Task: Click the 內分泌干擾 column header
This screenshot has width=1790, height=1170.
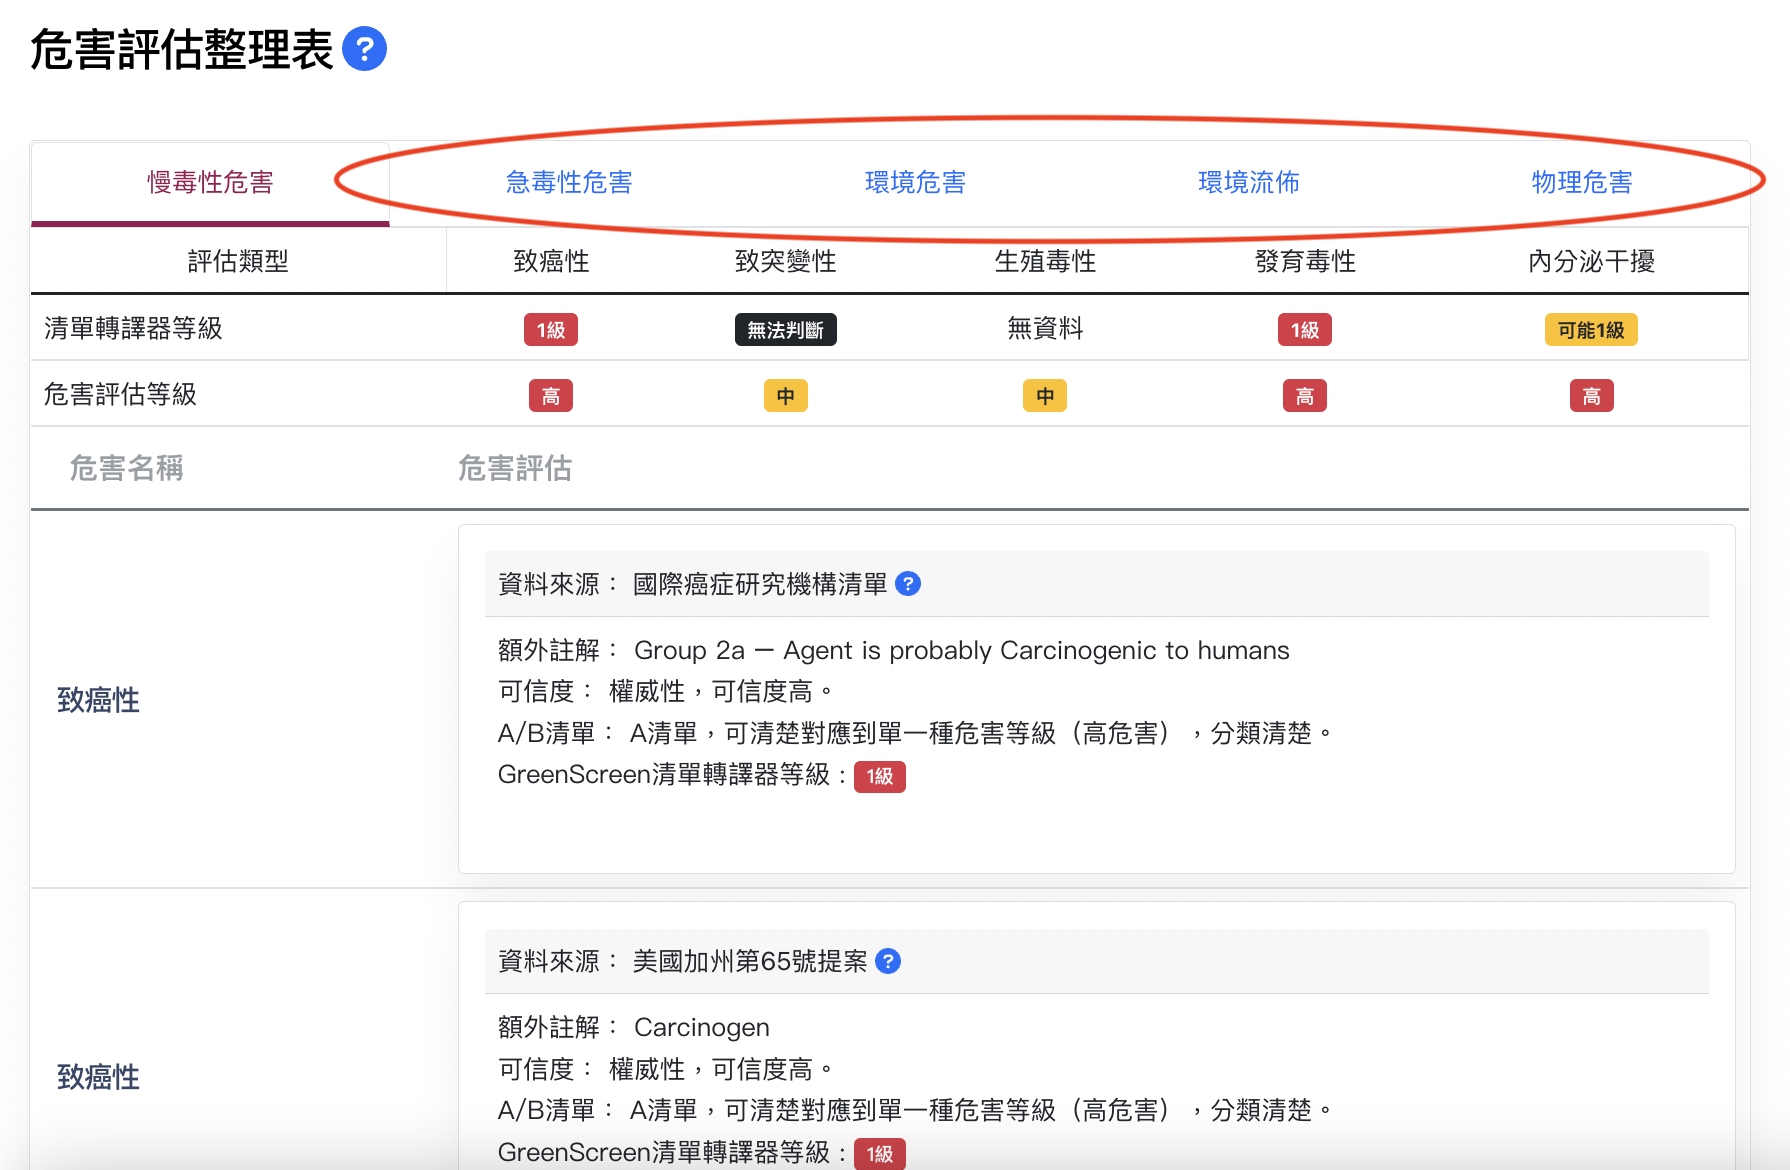Action: pos(1591,261)
